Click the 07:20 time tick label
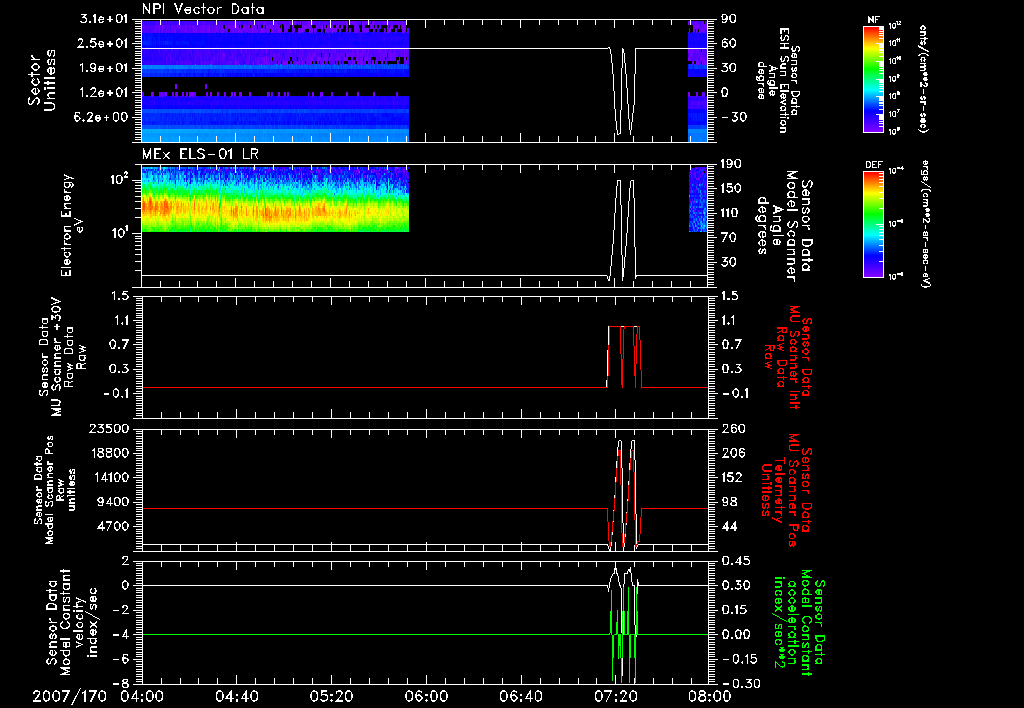Screen dimensions: 1024x708 (x=615, y=696)
